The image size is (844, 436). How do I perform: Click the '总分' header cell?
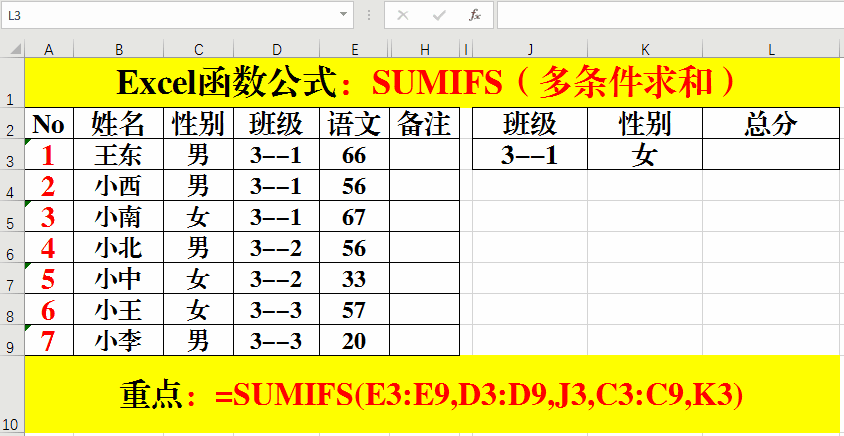click(771, 124)
